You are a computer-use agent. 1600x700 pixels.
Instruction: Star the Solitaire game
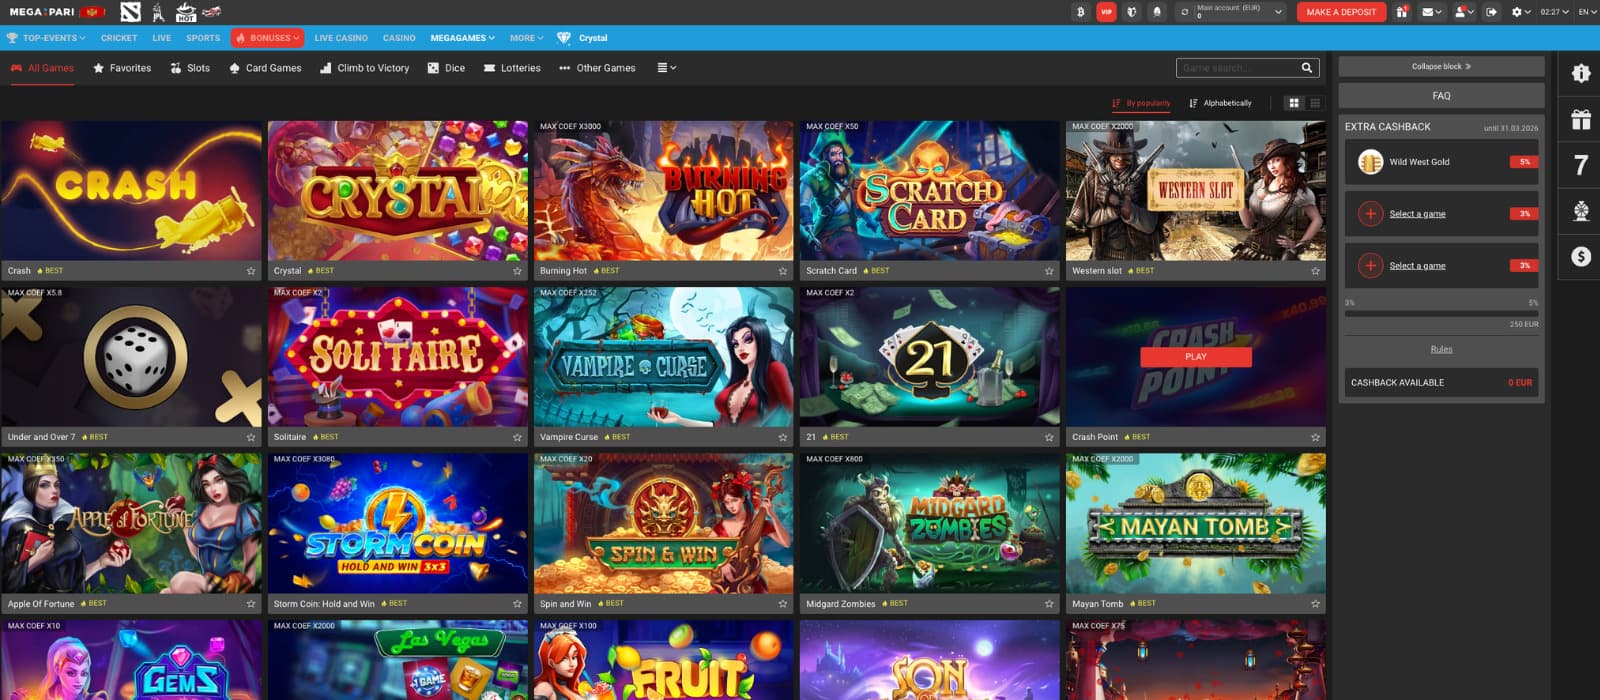click(x=517, y=437)
